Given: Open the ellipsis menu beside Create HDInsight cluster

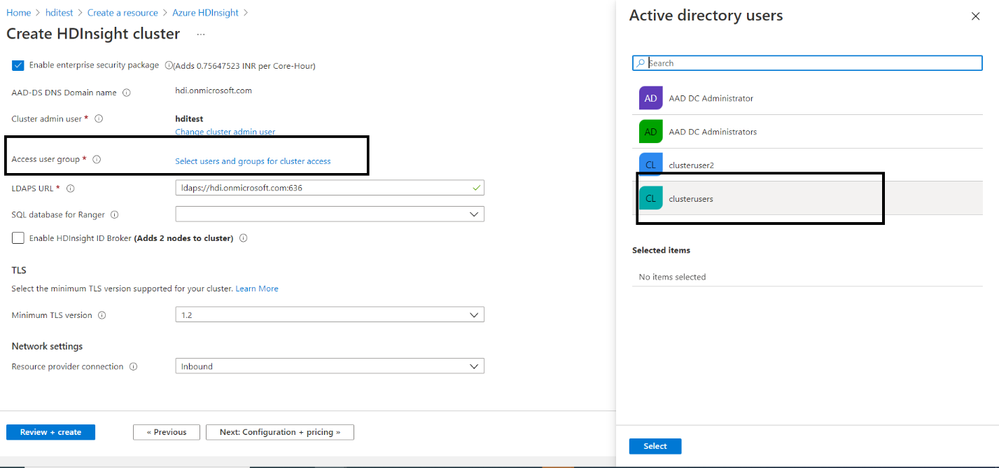Looking at the screenshot, I should [201, 33].
